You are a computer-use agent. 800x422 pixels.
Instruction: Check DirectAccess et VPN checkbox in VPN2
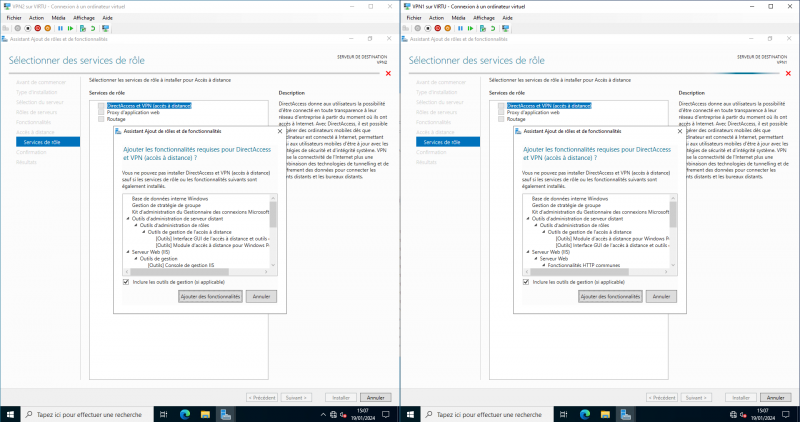[x=101, y=106]
